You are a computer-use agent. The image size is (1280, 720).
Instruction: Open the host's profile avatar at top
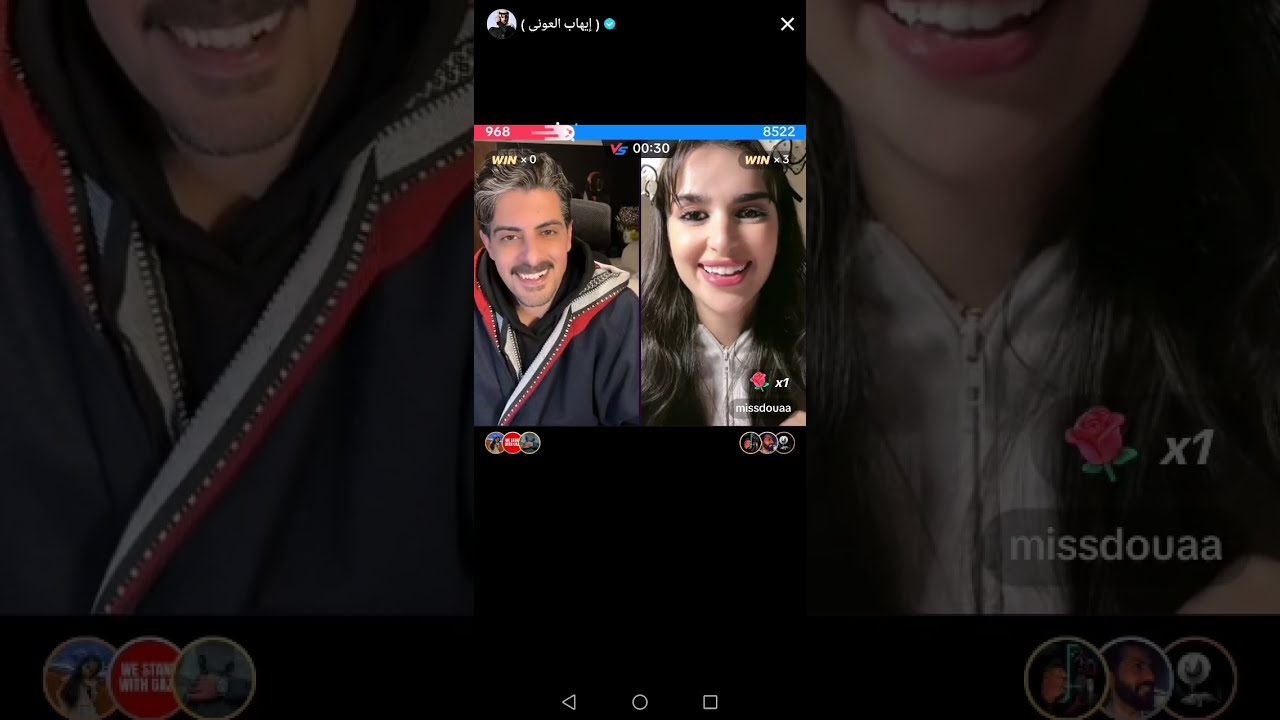pos(501,24)
